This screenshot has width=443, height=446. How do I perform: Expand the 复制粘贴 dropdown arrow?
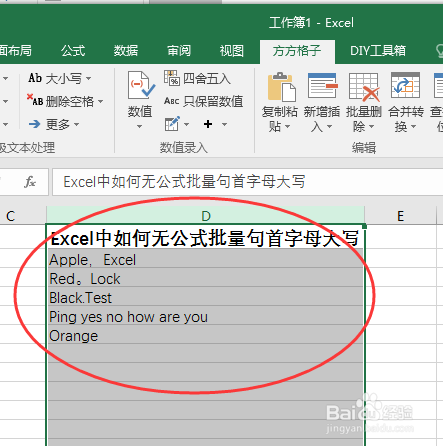coord(287,127)
